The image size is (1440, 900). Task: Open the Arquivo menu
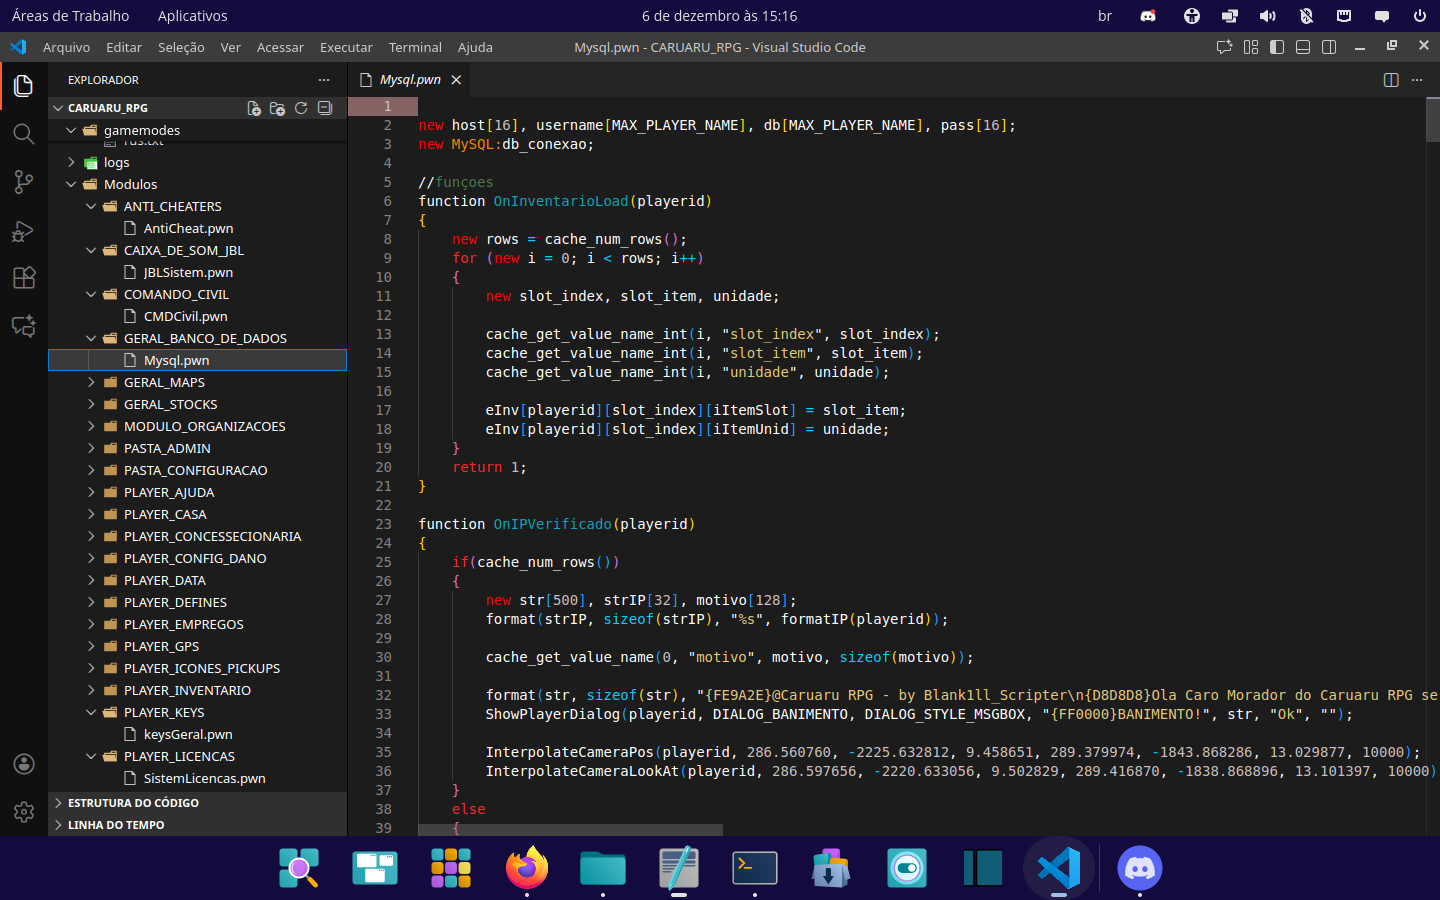[66, 47]
